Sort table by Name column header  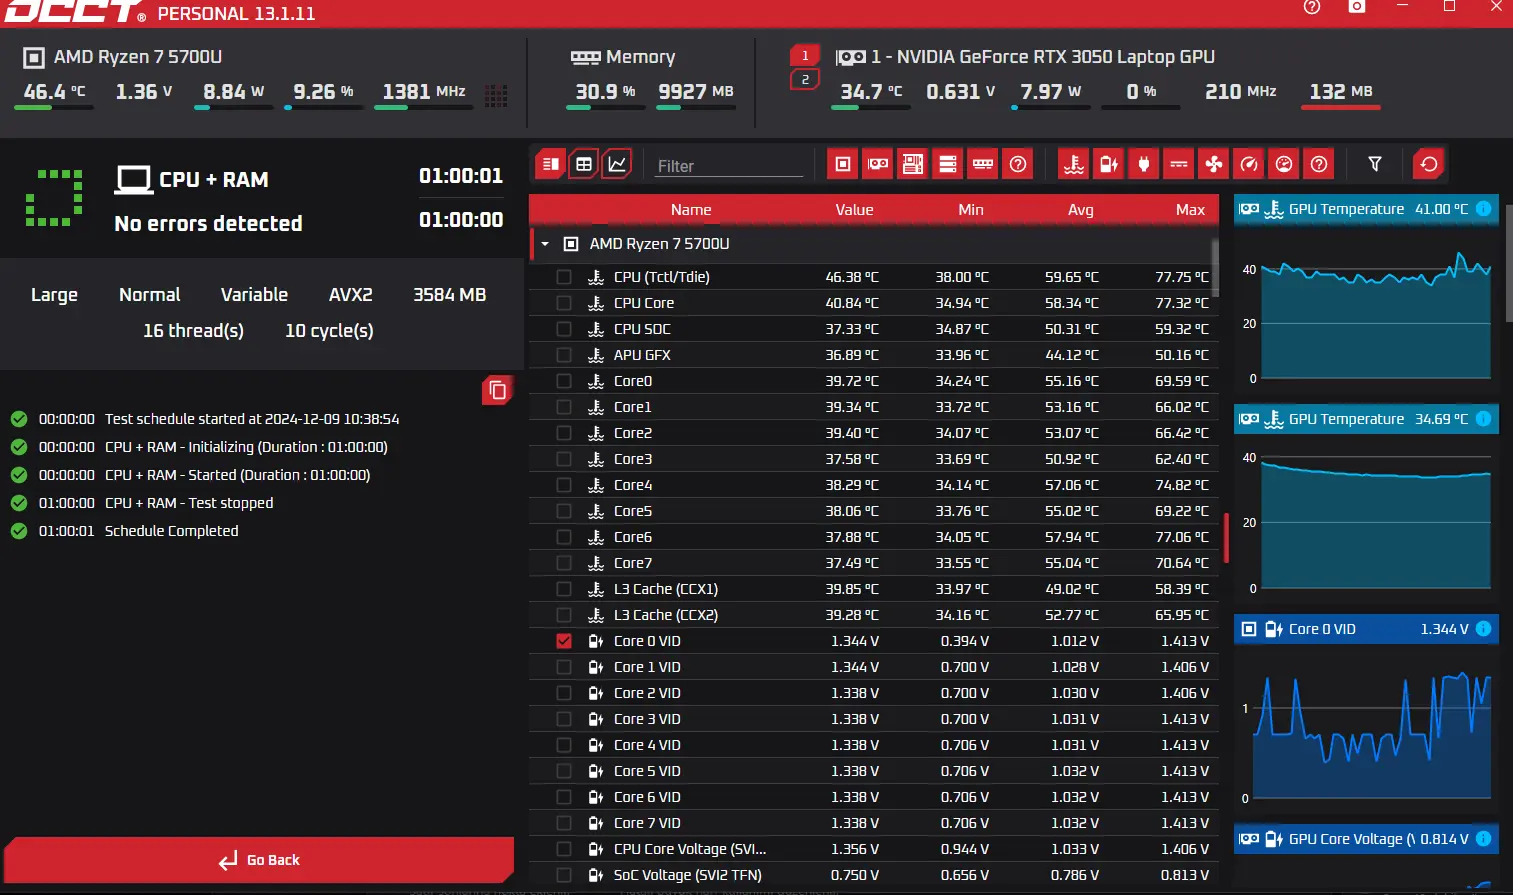point(691,209)
